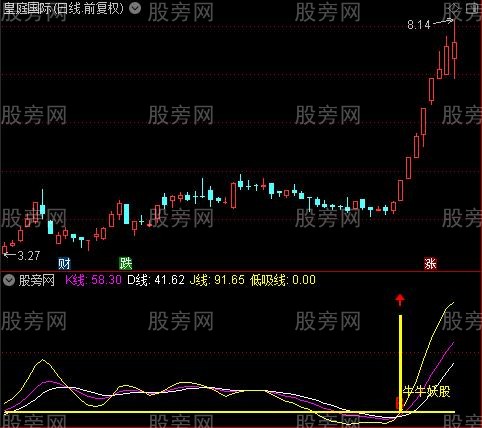Open the dropdown beside the 皇庭国际 stock title
This screenshot has height=428, width=482.
click(135, 8)
